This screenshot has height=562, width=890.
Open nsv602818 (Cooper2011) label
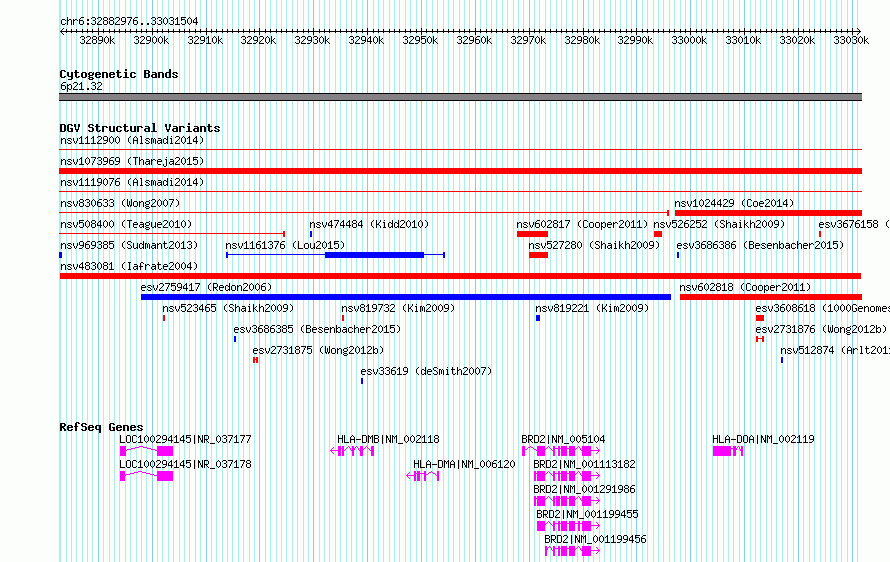(745, 287)
